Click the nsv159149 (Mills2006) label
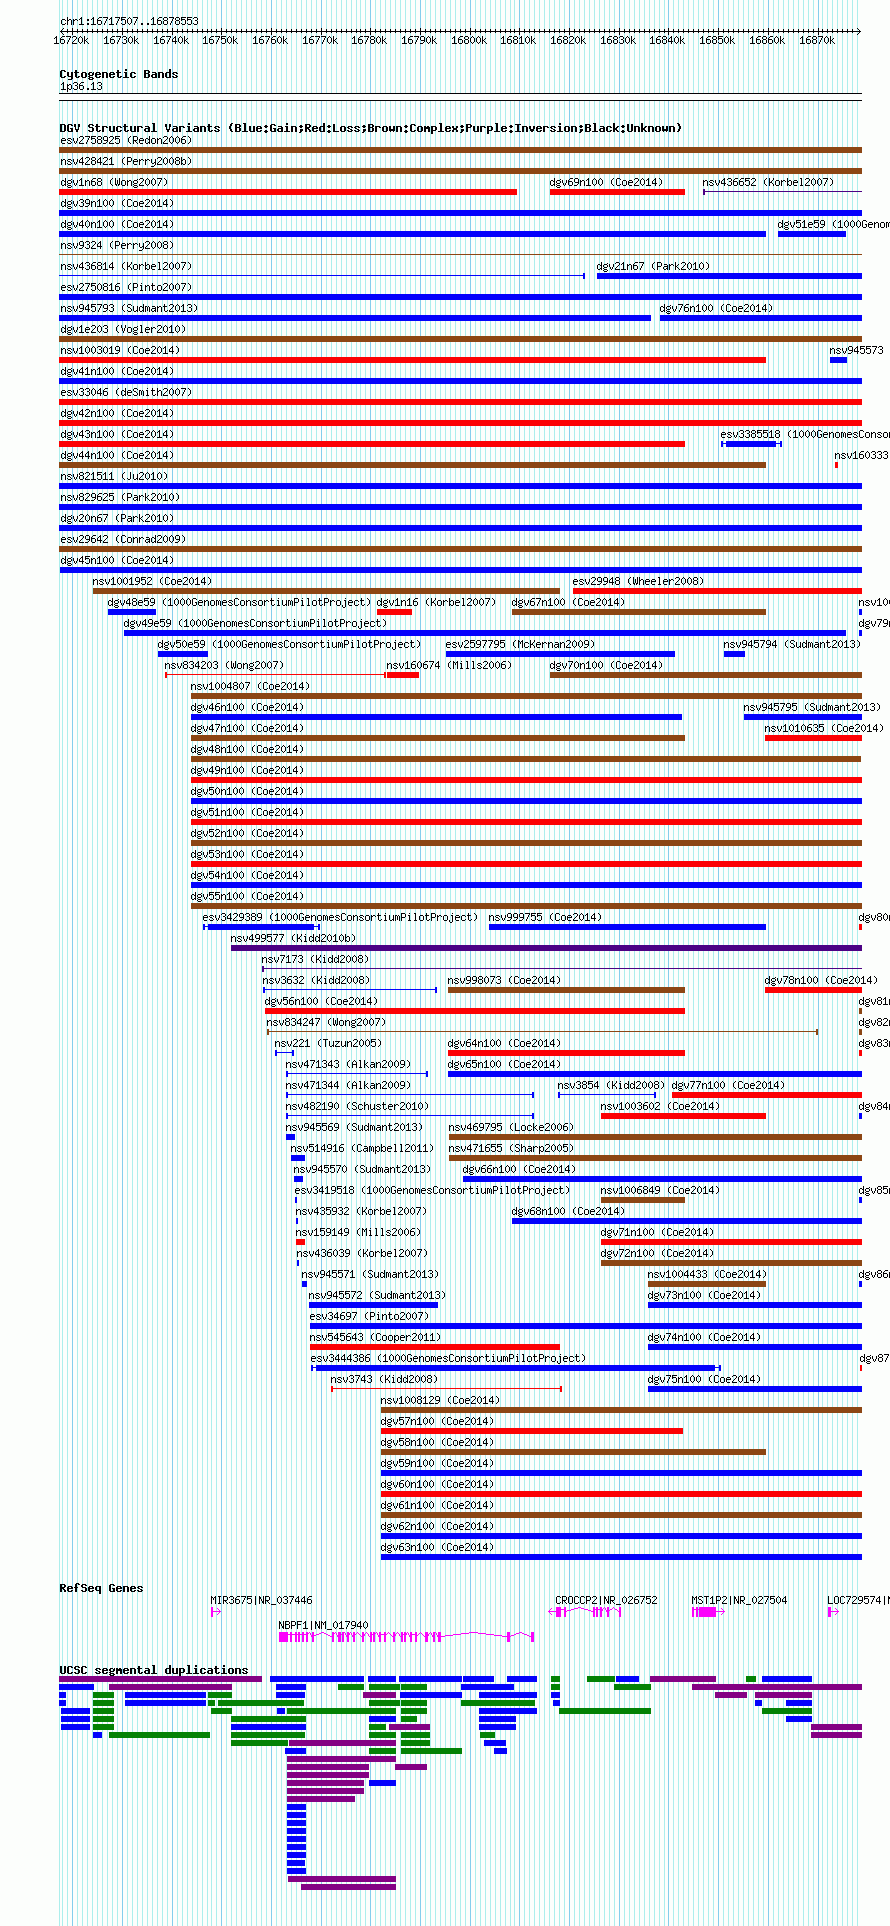The image size is (890, 1926). tap(359, 1232)
